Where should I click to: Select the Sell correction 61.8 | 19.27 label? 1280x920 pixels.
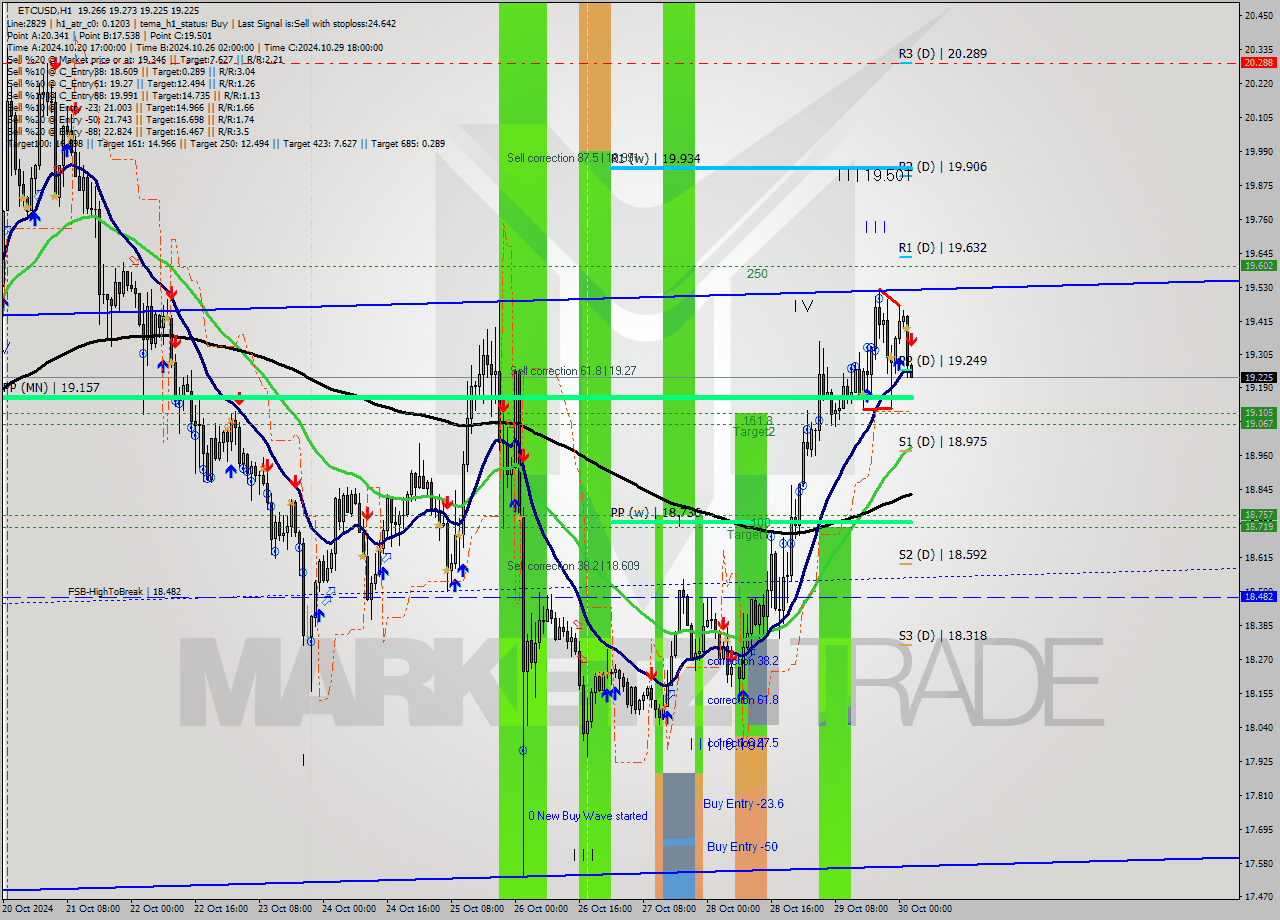click(x=573, y=371)
